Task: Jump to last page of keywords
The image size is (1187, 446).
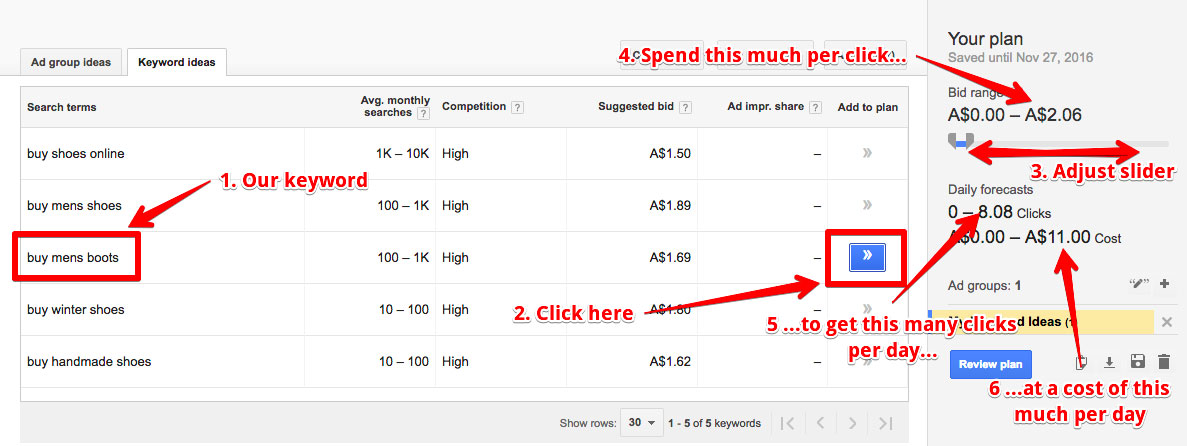Action: (886, 423)
